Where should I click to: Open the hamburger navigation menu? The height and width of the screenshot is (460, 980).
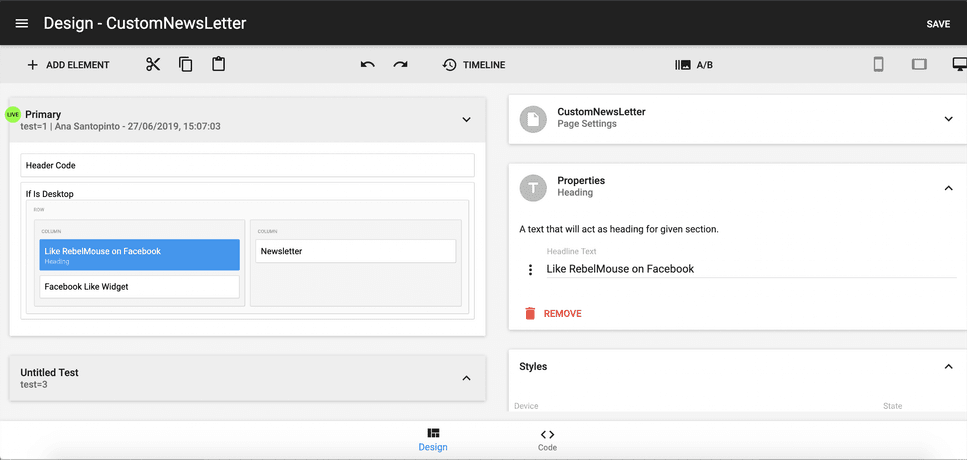[x=22, y=23]
